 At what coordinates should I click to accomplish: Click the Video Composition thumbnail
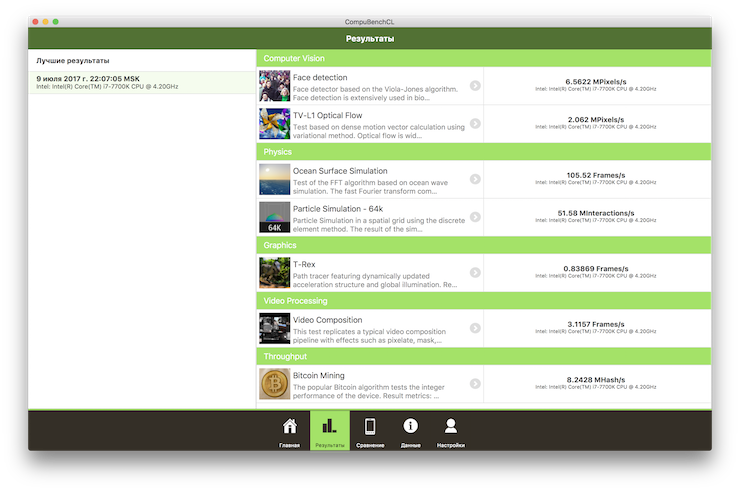[275, 329]
